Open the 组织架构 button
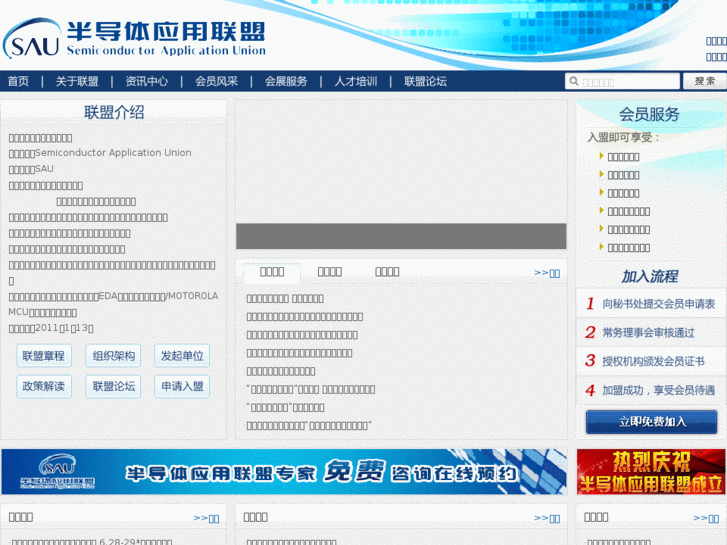Screen dimensions: 727x545 (x=113, y=356)
